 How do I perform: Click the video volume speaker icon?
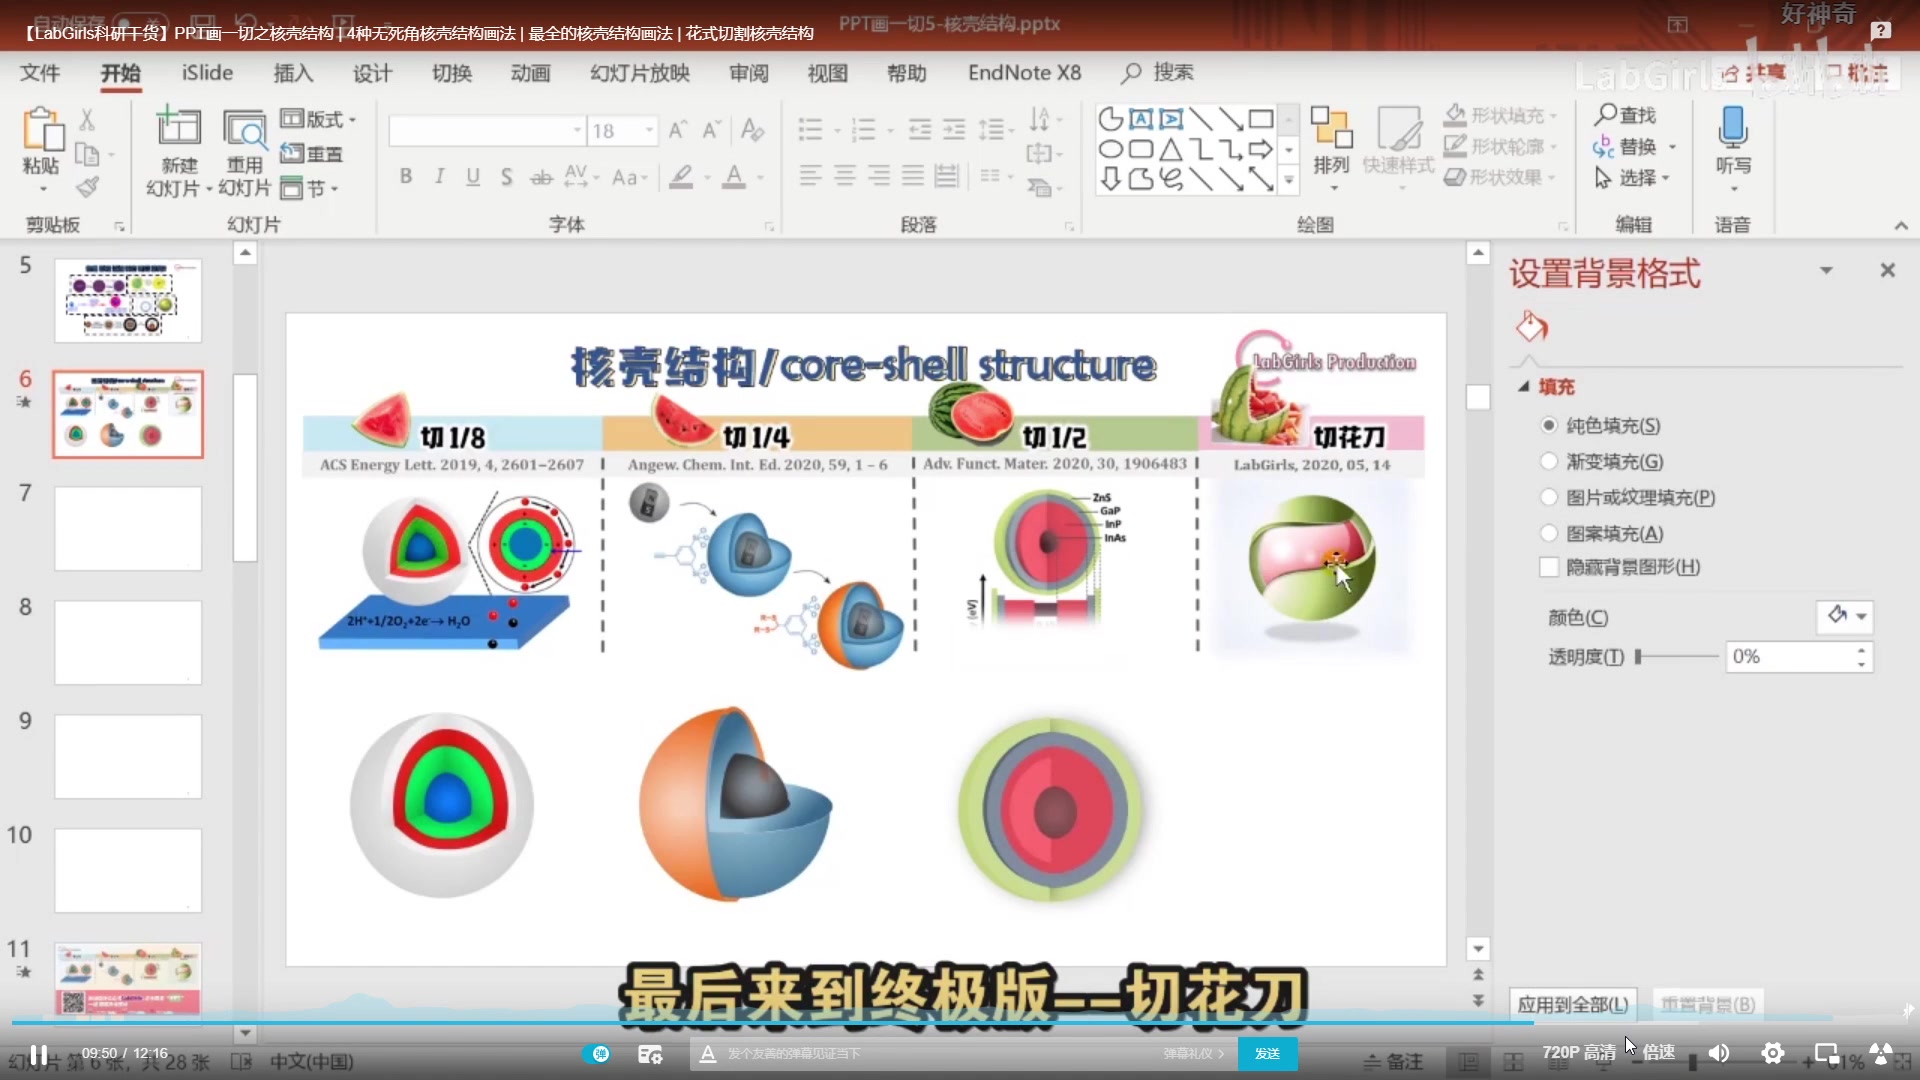tap(1718, 1053)
